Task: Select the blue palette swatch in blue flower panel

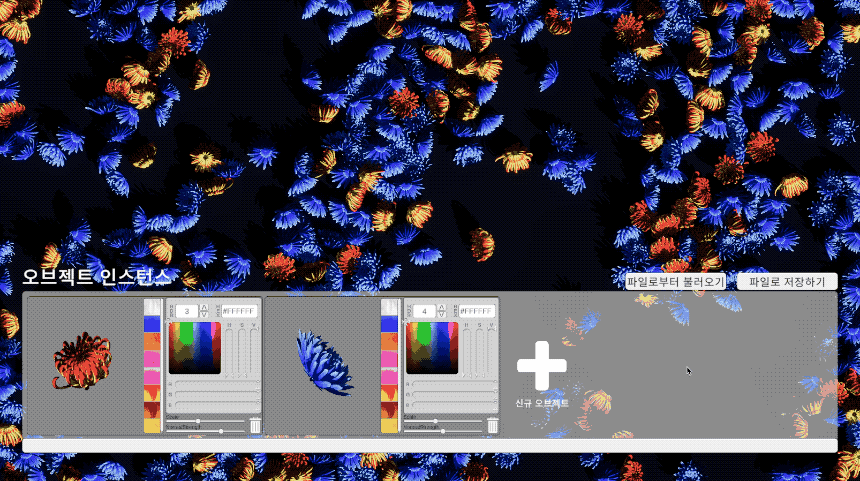Action: 389,324
